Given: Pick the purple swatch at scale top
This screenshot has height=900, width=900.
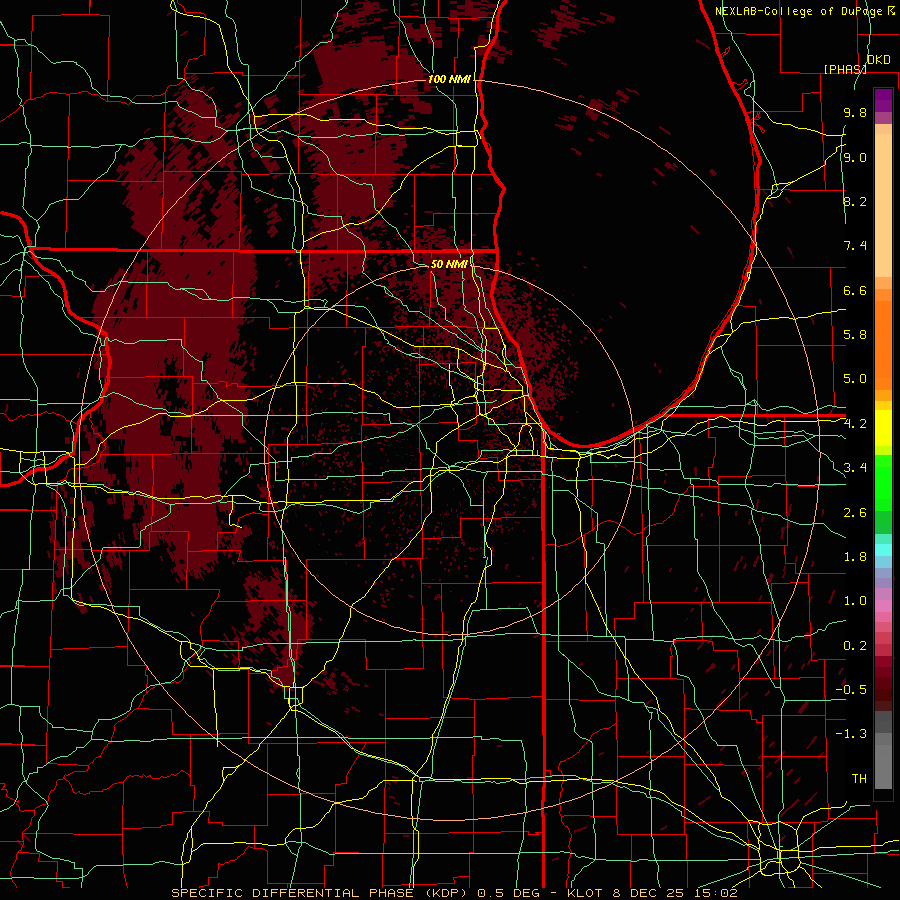Looking at the screenshot, I should point(883,100).
